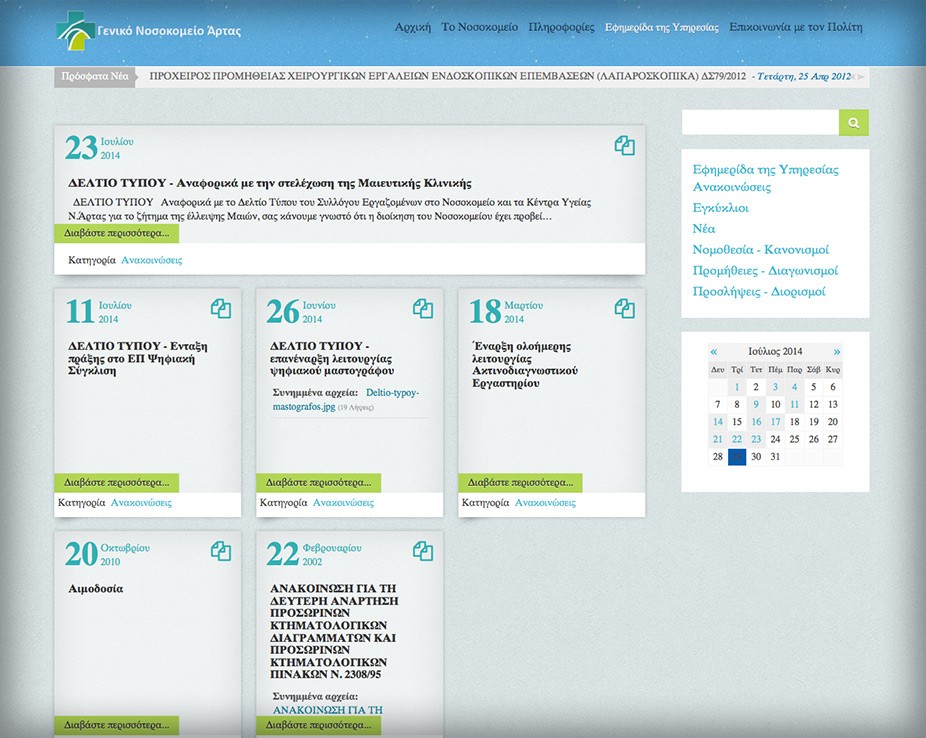Viewport: 926px width, 738px height.
Task: Select day 16 in the calendar
Action: click(756, 422)
